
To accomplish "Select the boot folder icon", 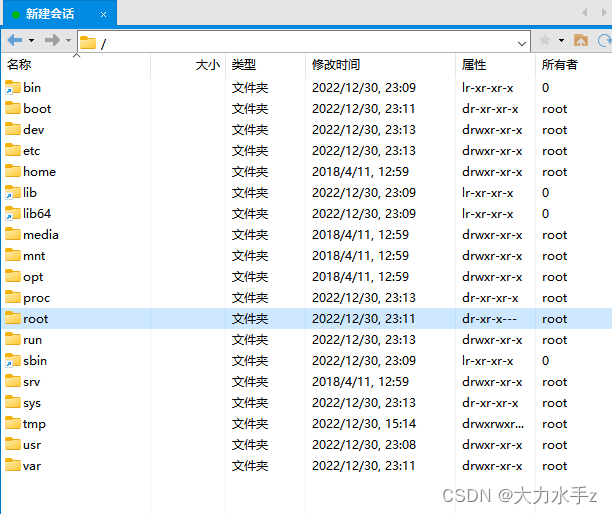I will point(12,108).
